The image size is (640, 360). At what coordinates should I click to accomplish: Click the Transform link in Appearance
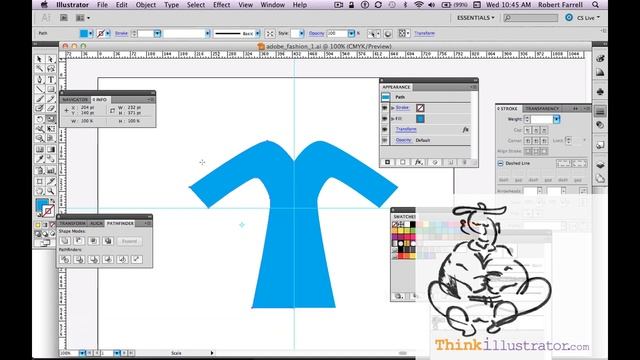coord(406,129)
